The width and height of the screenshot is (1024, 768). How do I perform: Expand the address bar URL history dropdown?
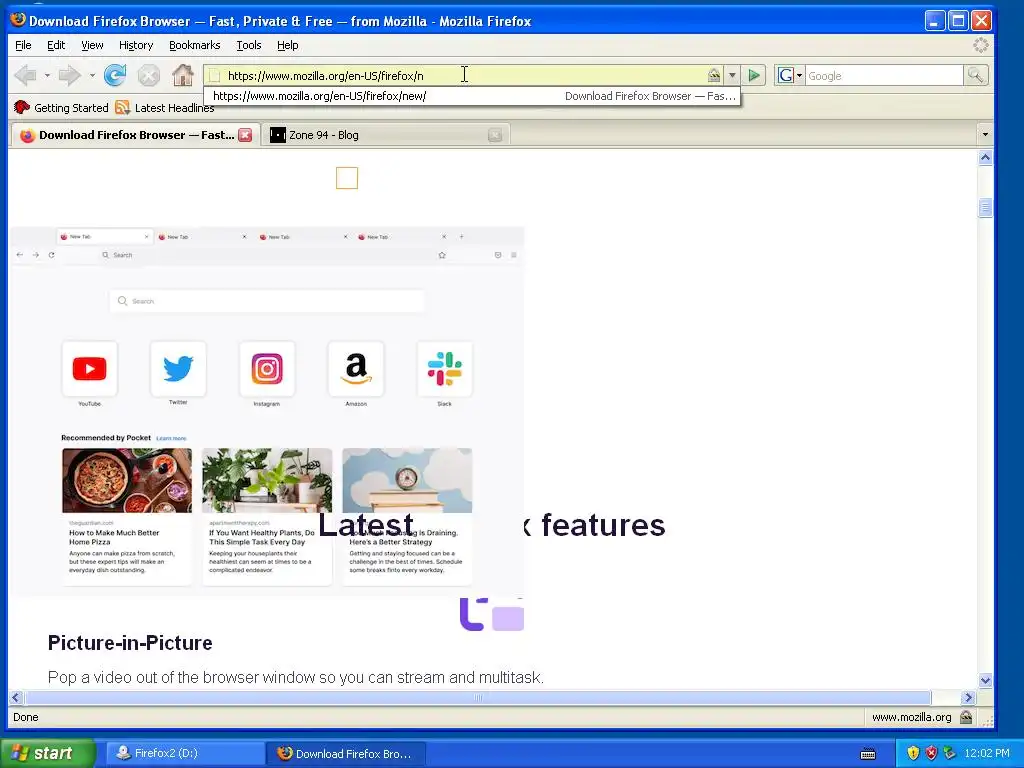(732, 76)
